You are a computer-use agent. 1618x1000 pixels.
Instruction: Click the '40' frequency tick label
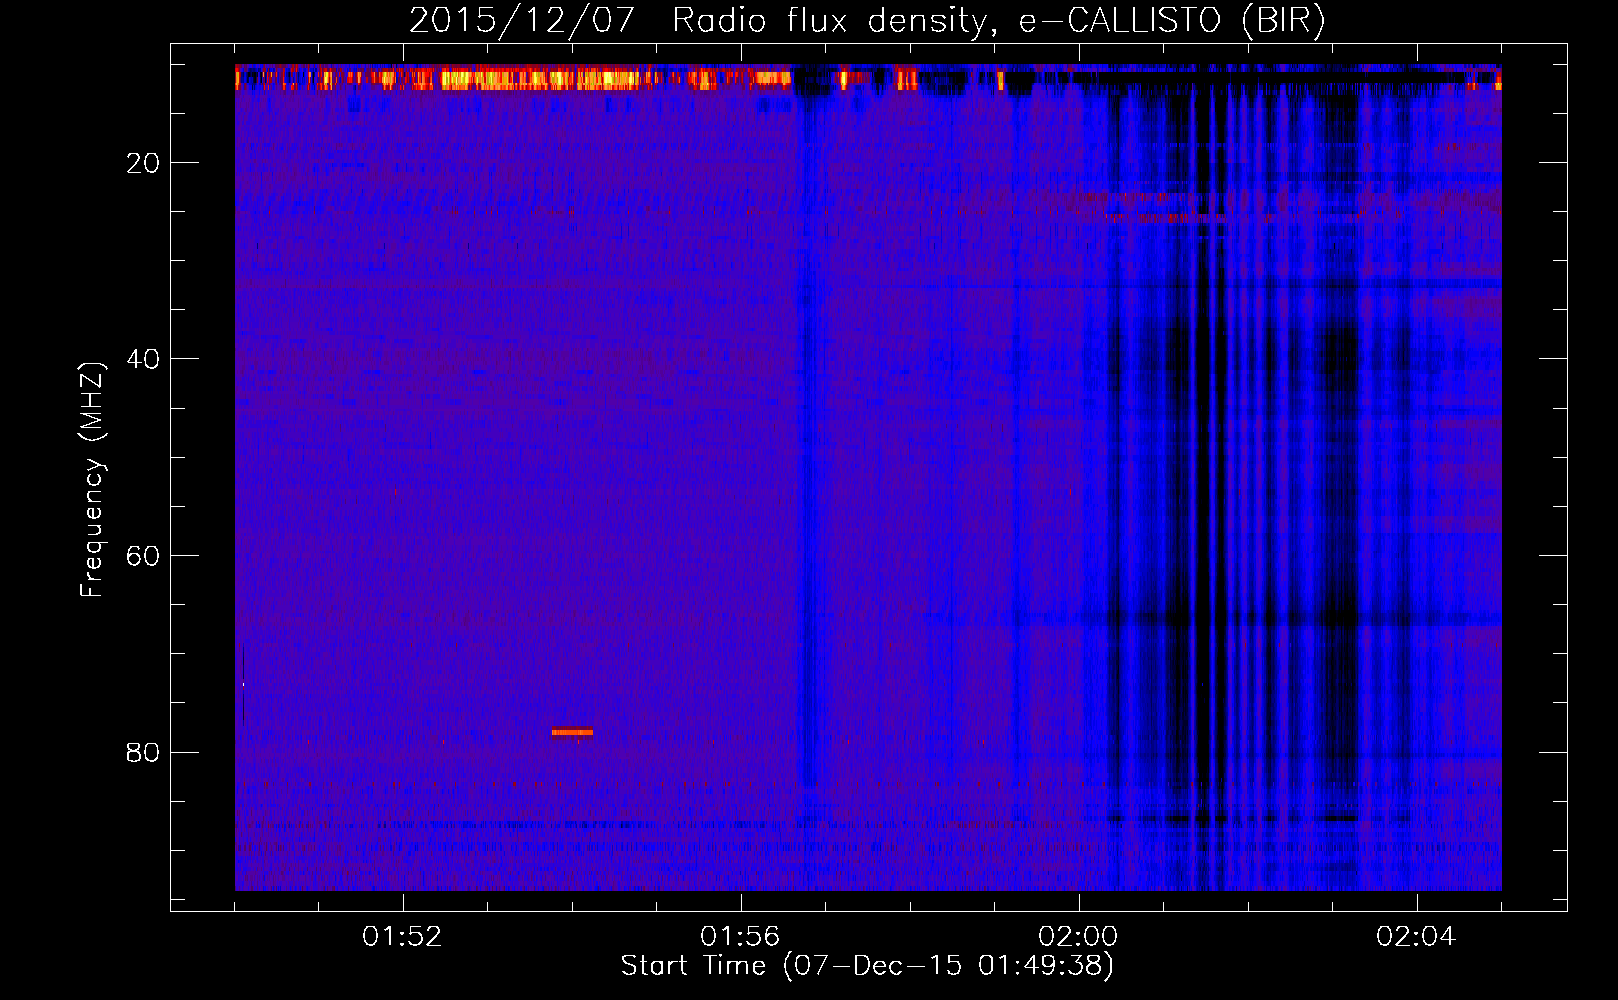(x=143, y=359)
